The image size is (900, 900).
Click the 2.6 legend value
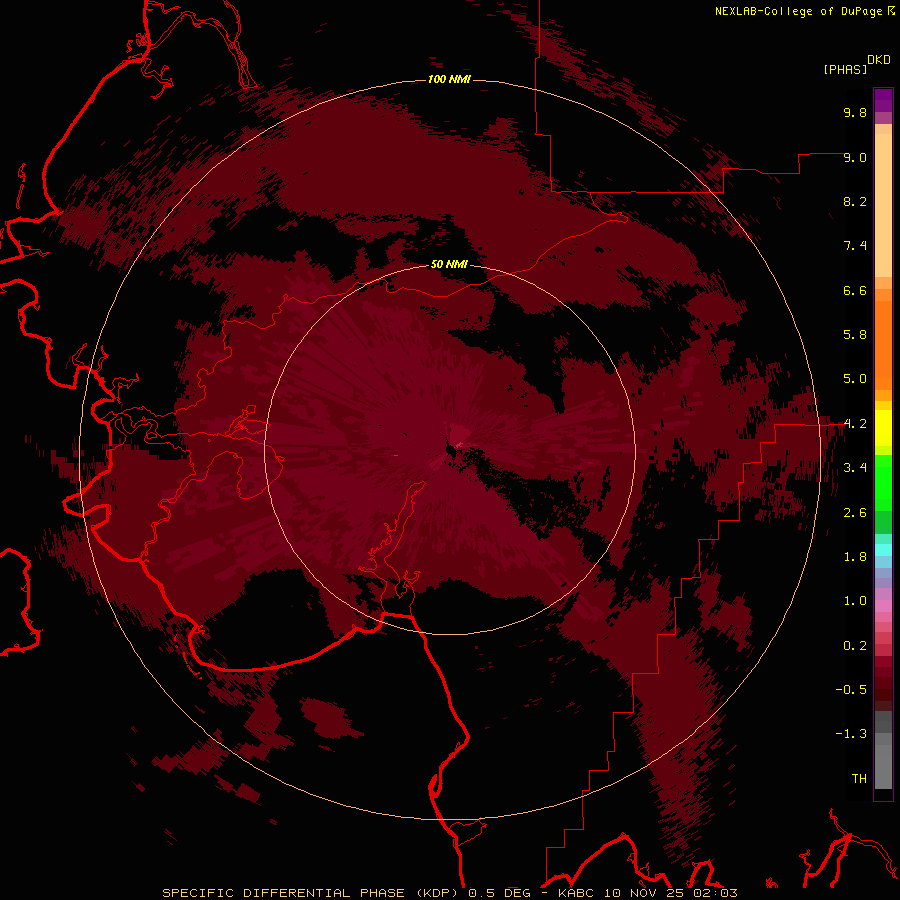pyautogui.click(x=855, y=513)
